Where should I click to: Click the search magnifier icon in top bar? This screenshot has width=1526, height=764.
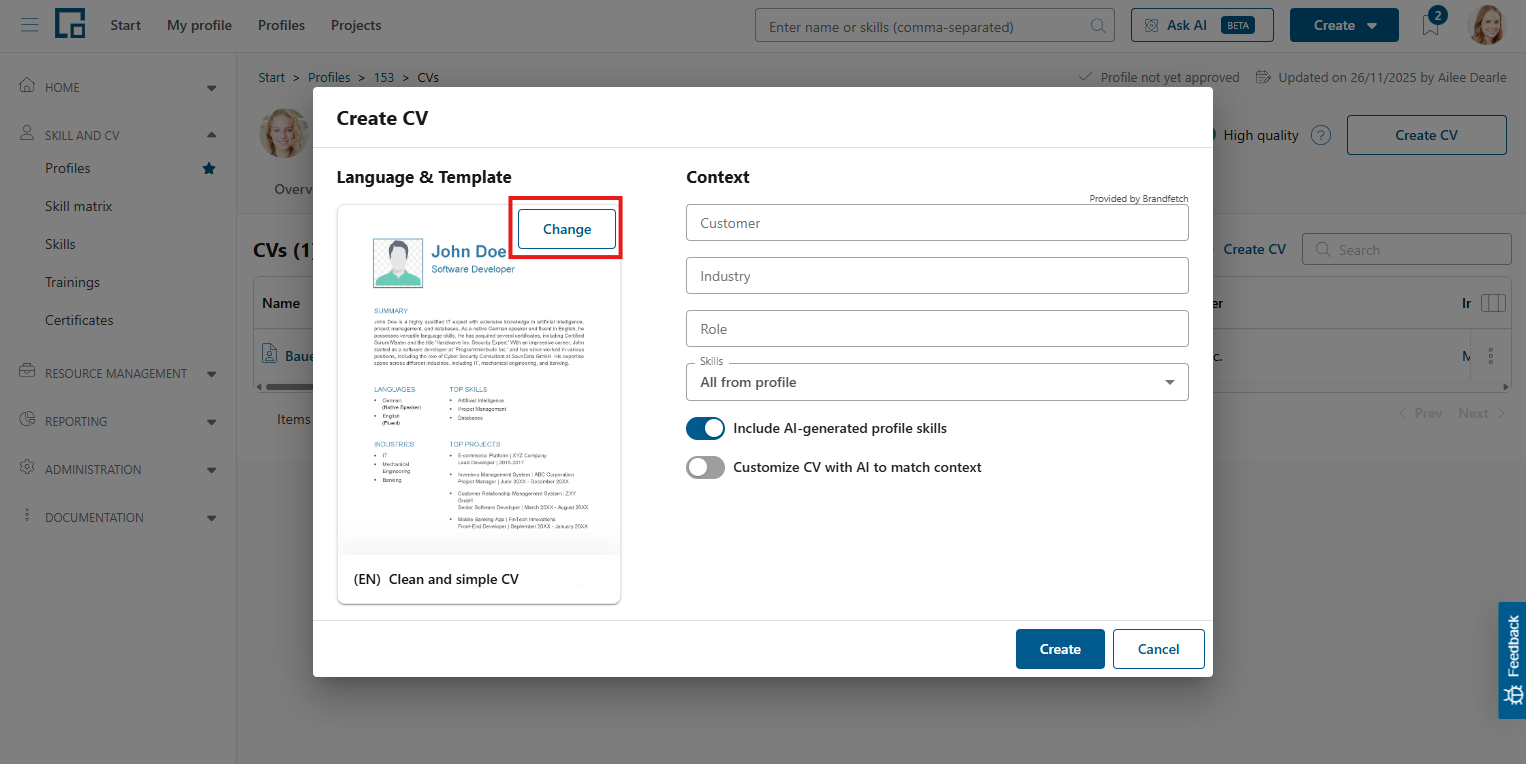pos(1097,26)
